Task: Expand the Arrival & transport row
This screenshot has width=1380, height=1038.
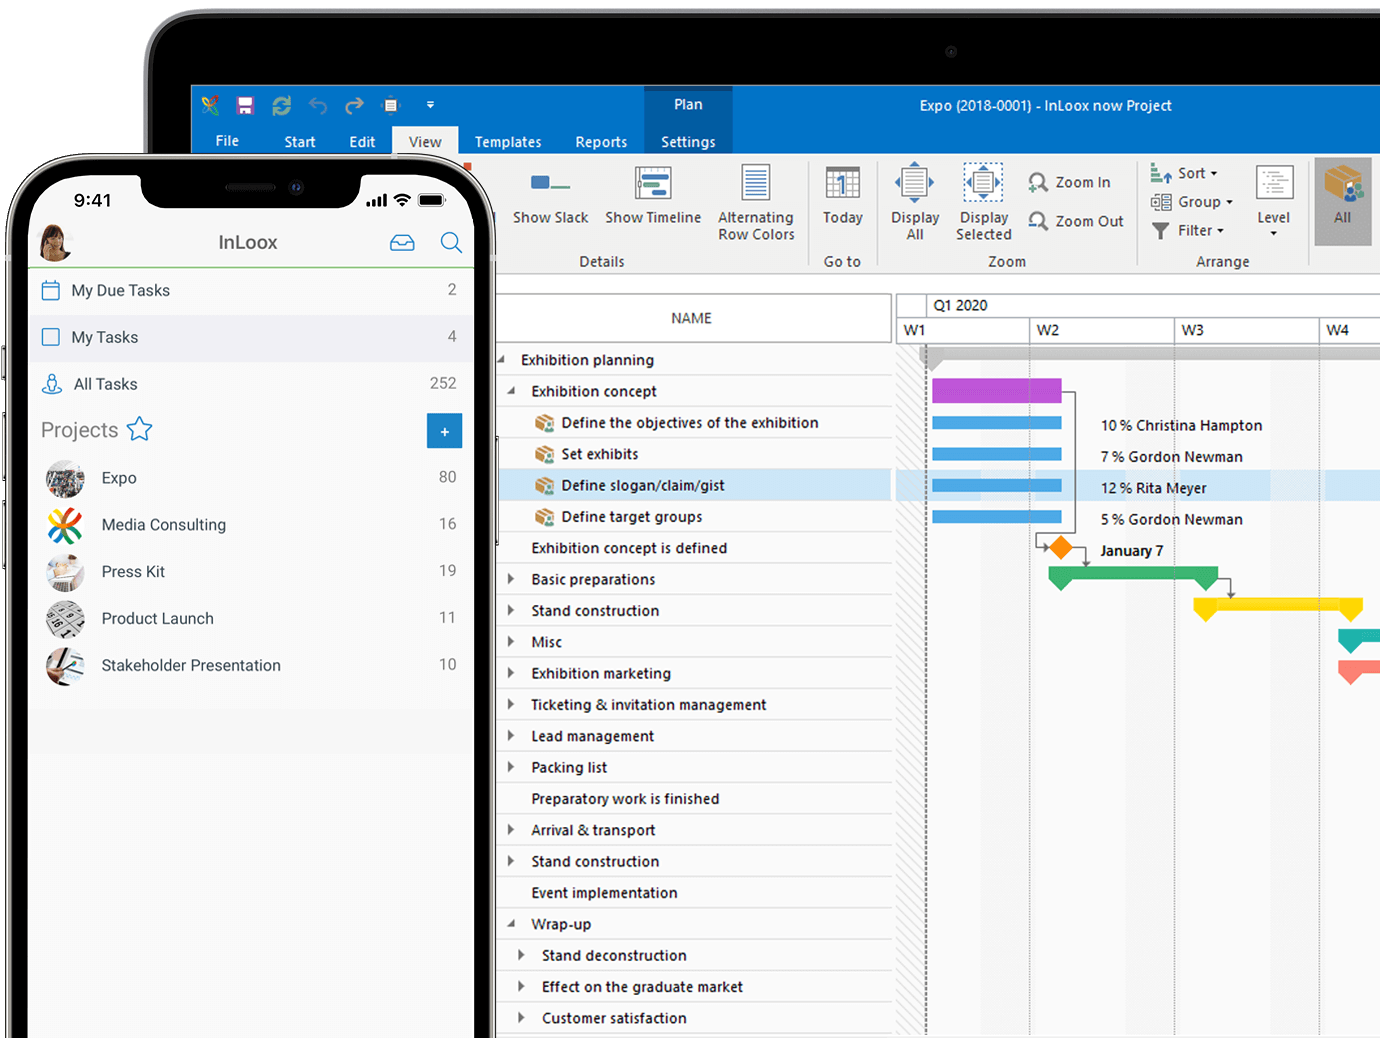Action: coord(511,830)
